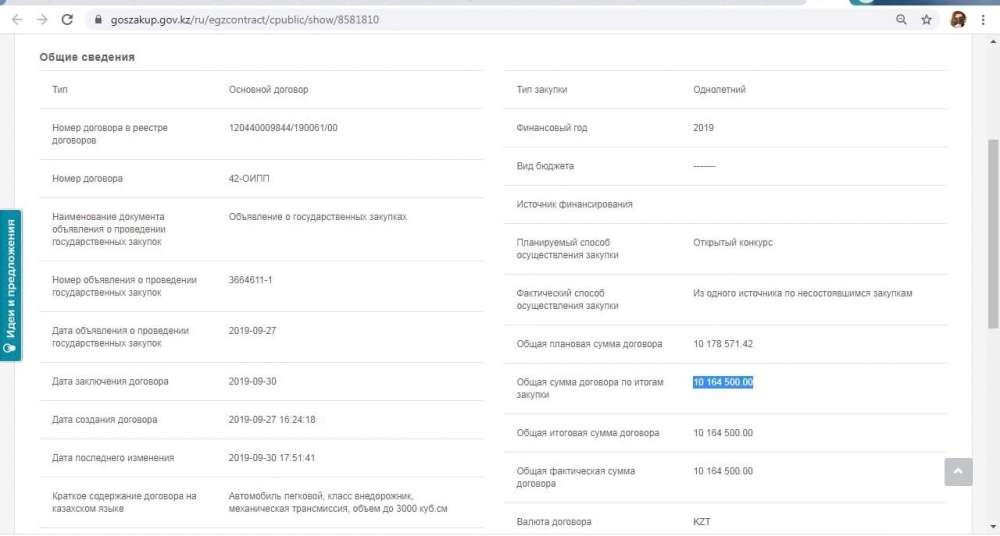Click the highlighted amount 10 164 500.00
Viewport: 1000px width, 536px height.
(x=723, y=382)
